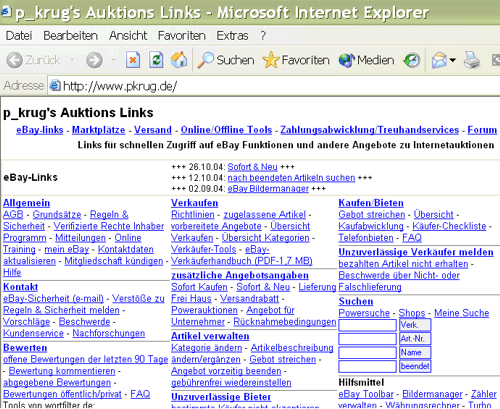This screenshot has height=409, width=500.
Task: Expand the Mail button dropdown arrow
Action: tap(452, 60)
